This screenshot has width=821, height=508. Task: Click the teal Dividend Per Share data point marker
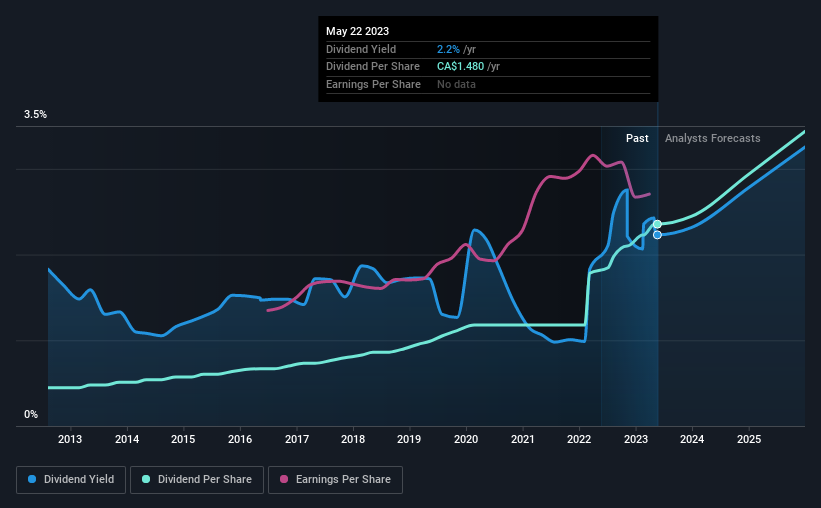pyautogui.click(x=657, y=224)
